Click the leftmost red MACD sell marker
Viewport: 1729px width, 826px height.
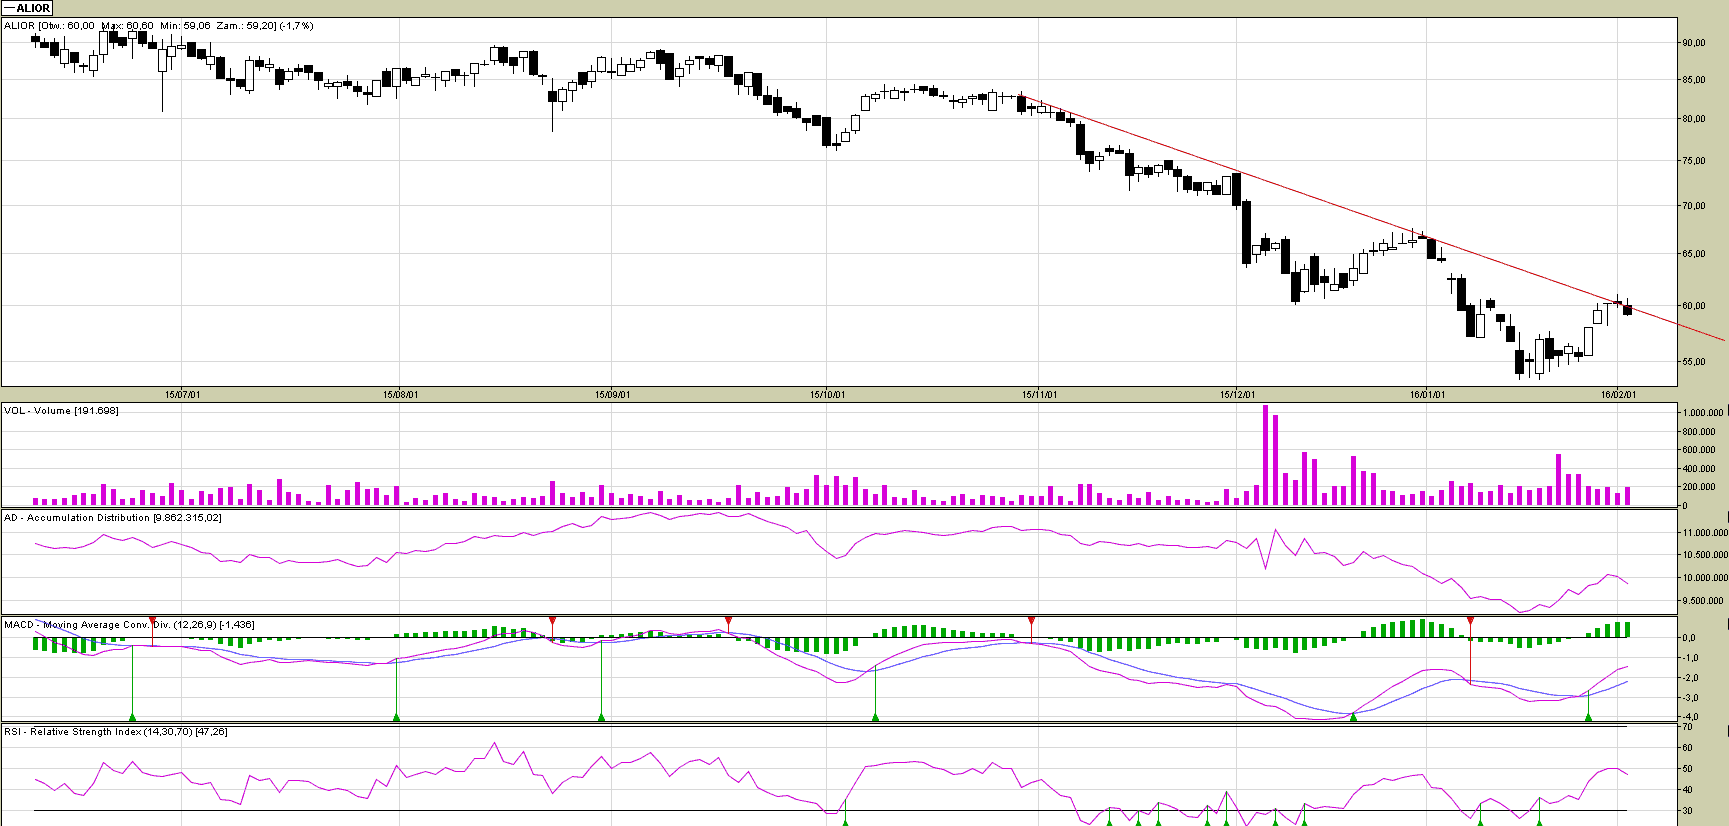(x=152, y=622)
